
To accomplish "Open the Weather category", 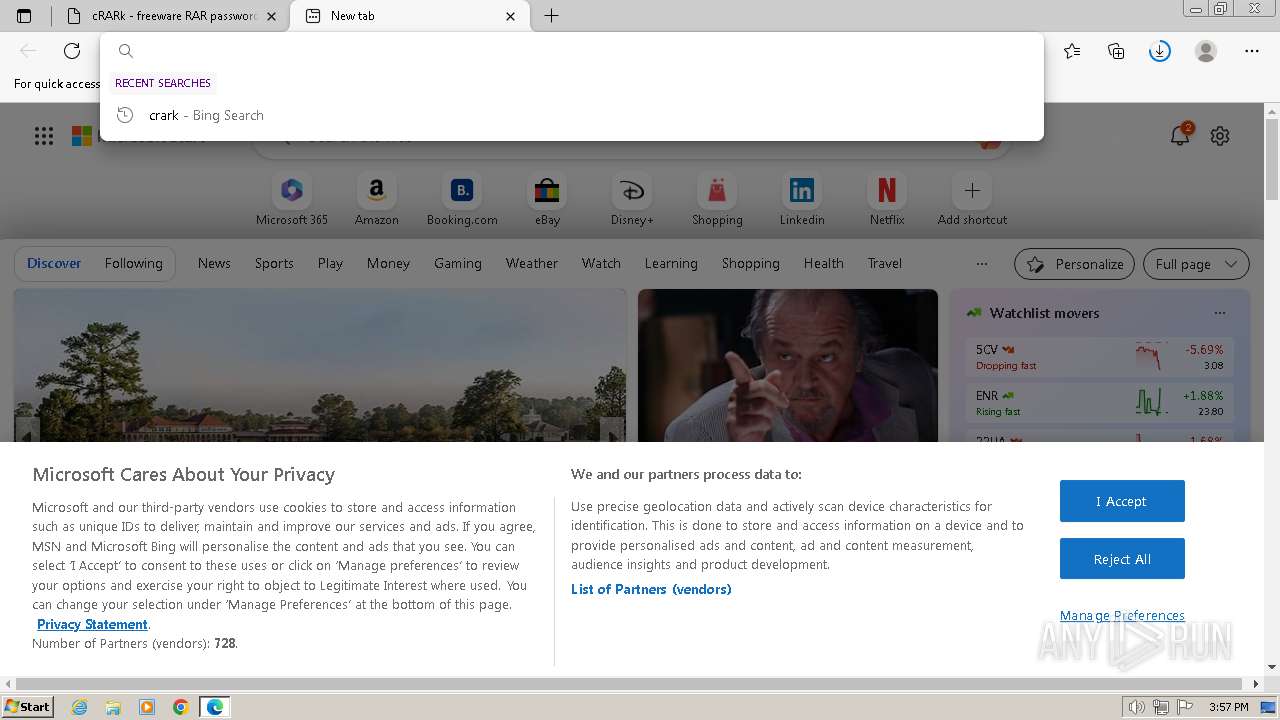I will pos(532,263).
